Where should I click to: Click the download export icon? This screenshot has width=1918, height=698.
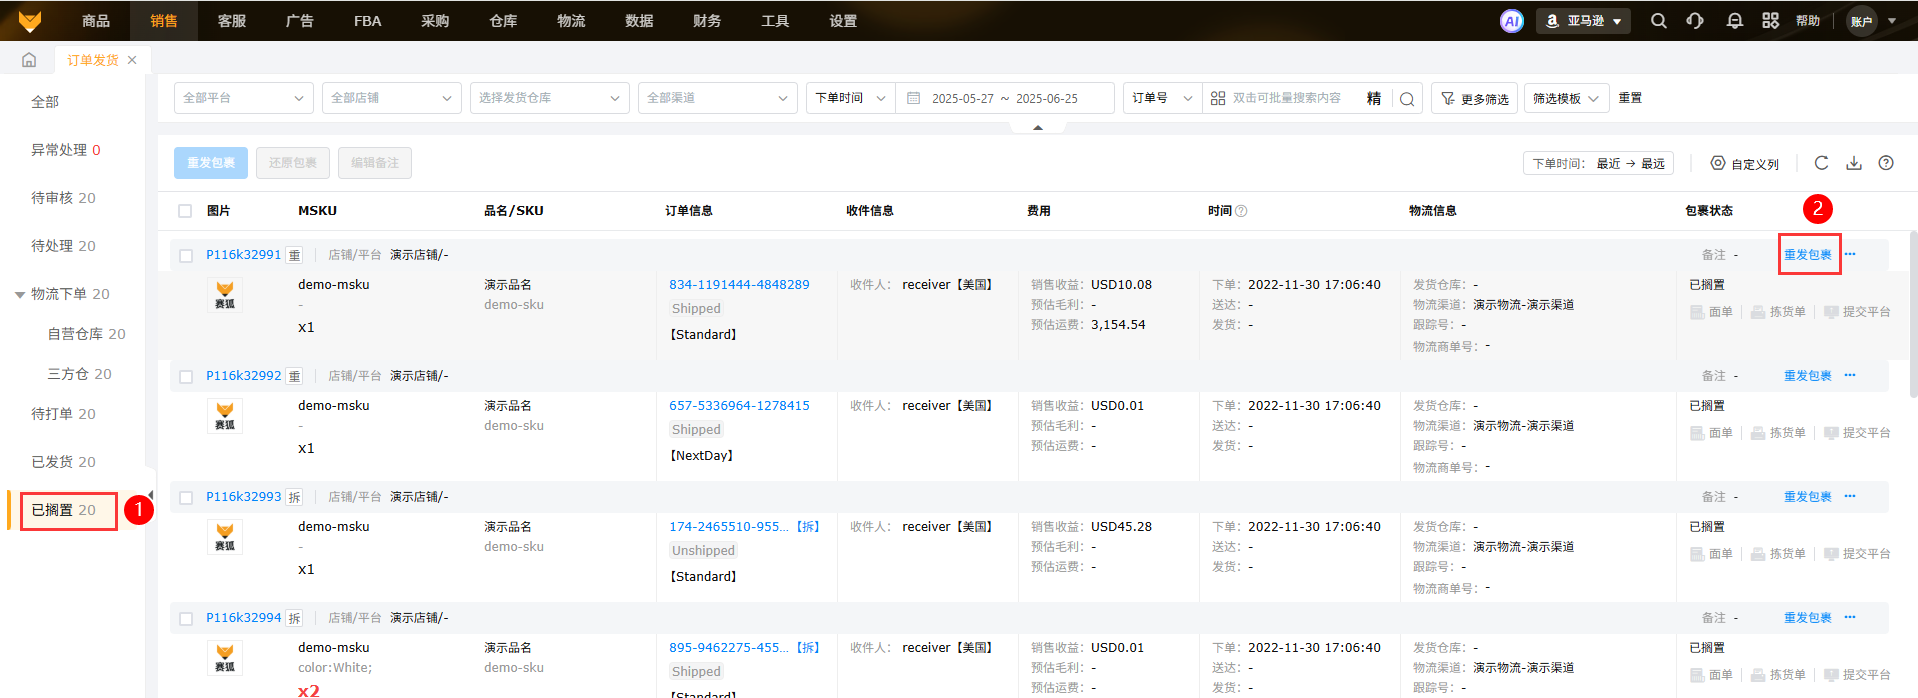point(1854,163)
